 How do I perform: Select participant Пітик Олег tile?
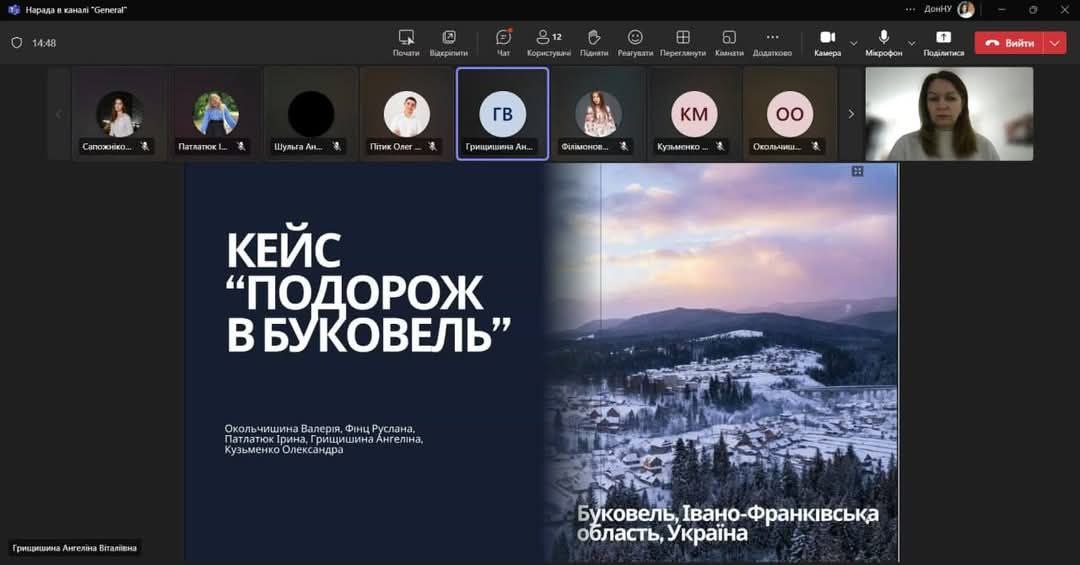(406, 114)
